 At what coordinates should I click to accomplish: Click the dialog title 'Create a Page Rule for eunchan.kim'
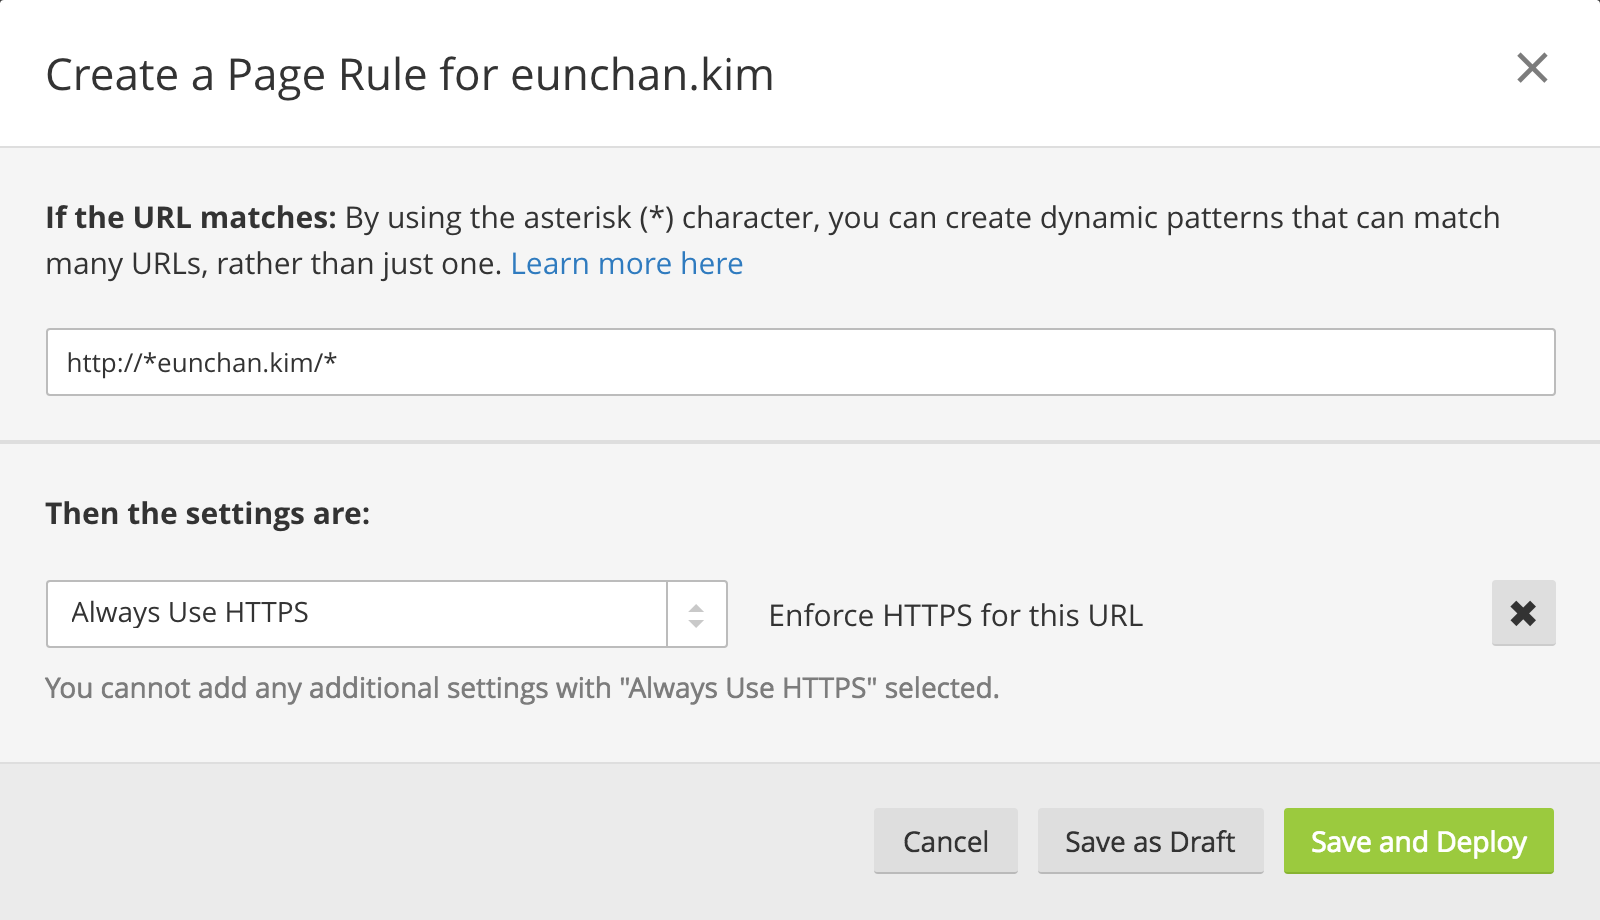pos(410,75)
